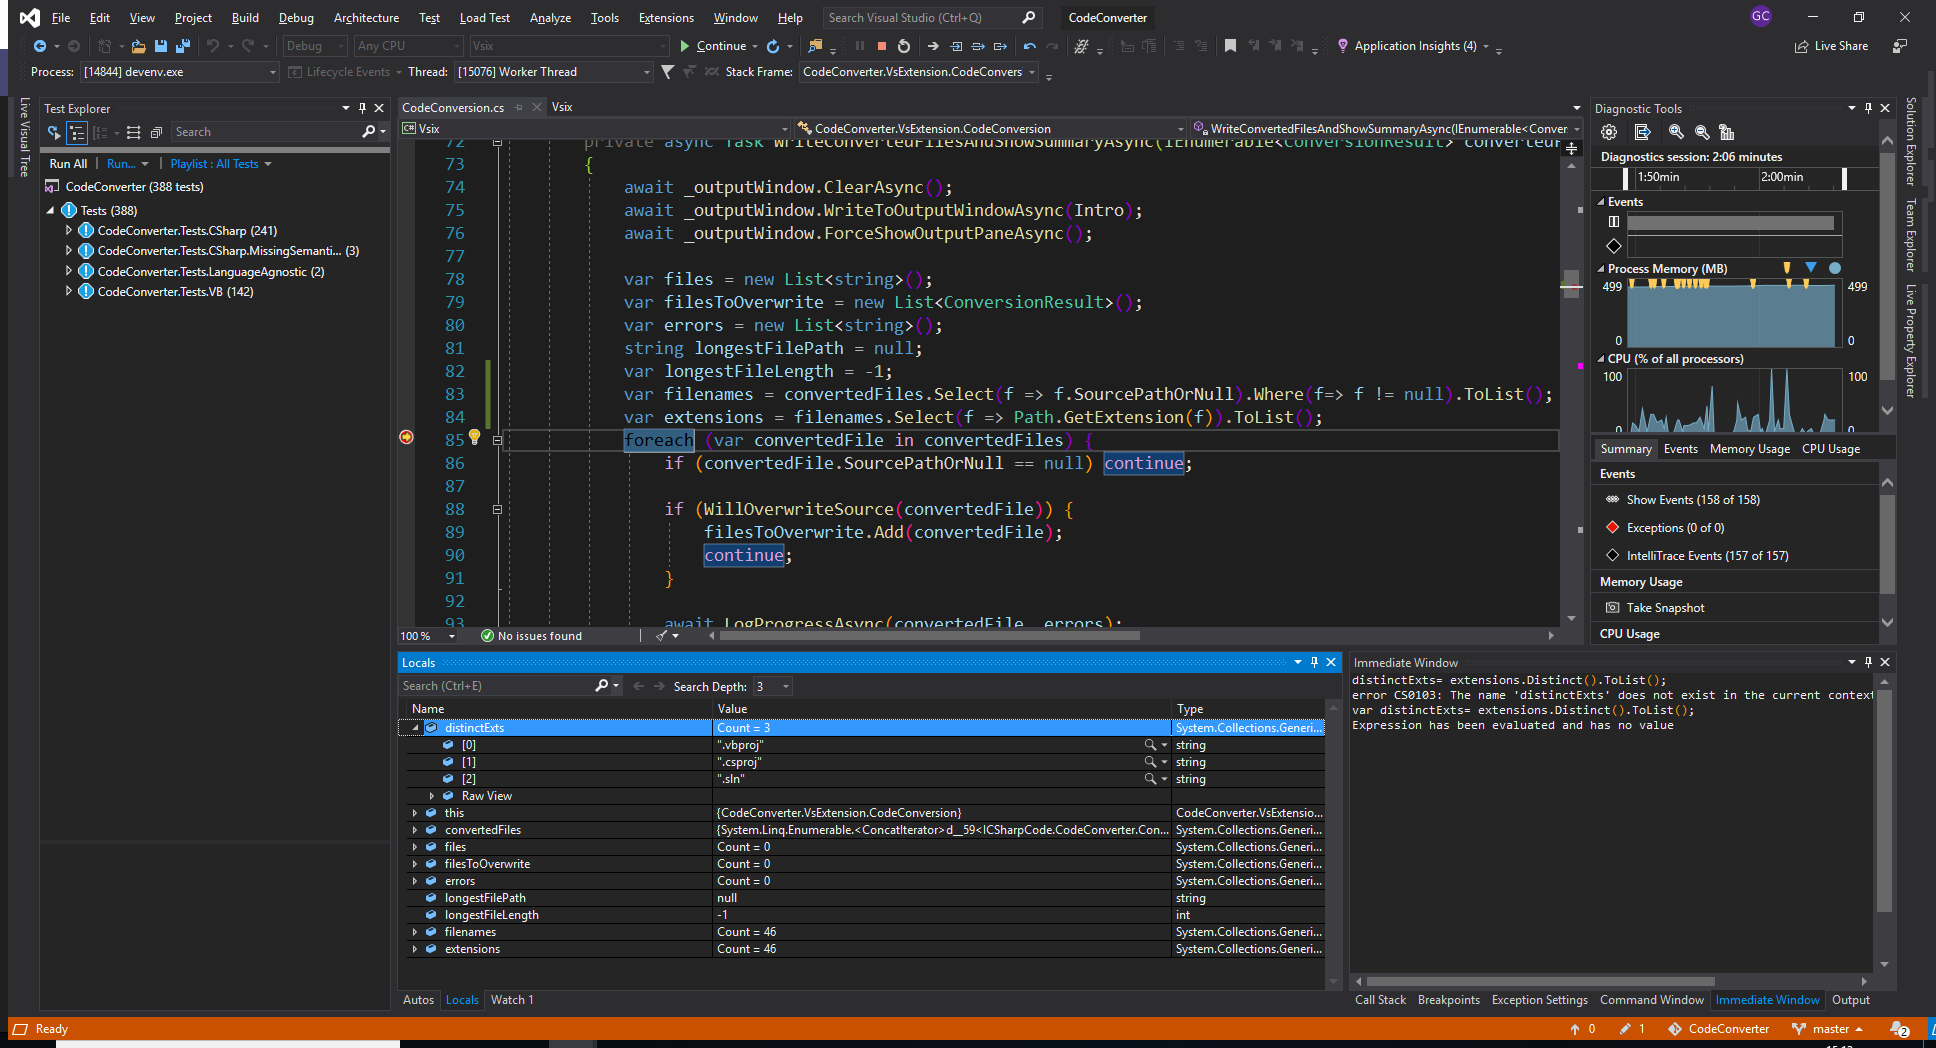Toggle the breakpoint dot on line 85
The width and height of the screenshot is (1936, 1048).
[406, 438]
